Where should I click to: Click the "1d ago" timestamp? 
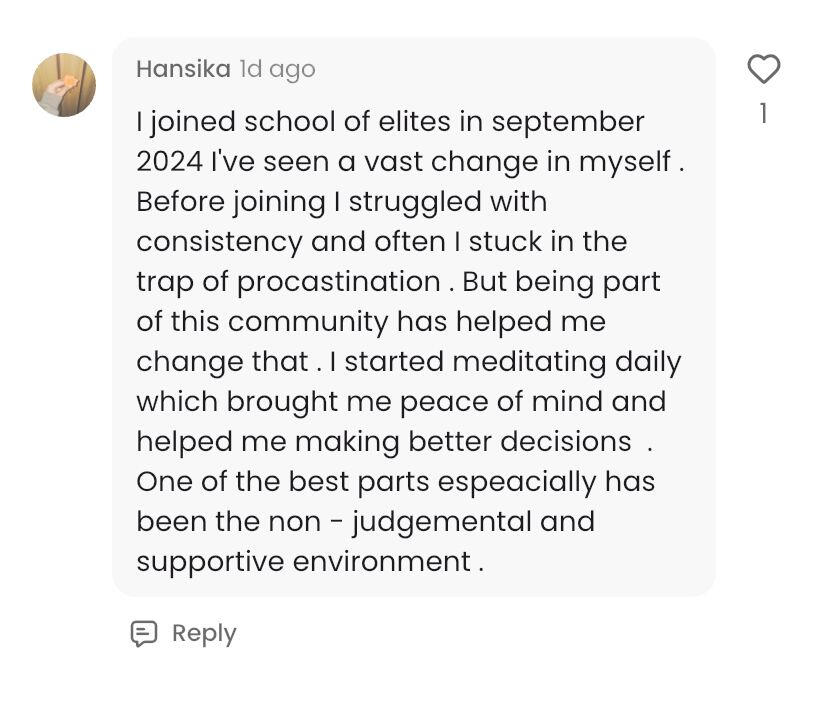[277, 69]
